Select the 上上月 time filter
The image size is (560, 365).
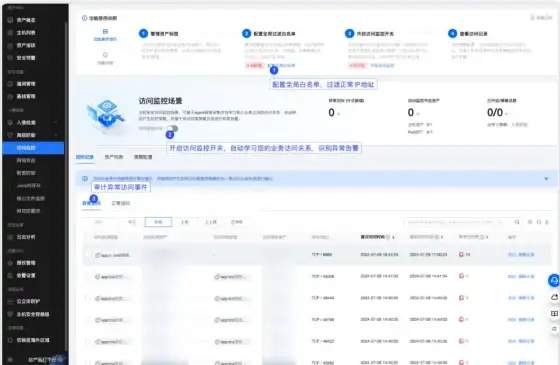[211, 222]
